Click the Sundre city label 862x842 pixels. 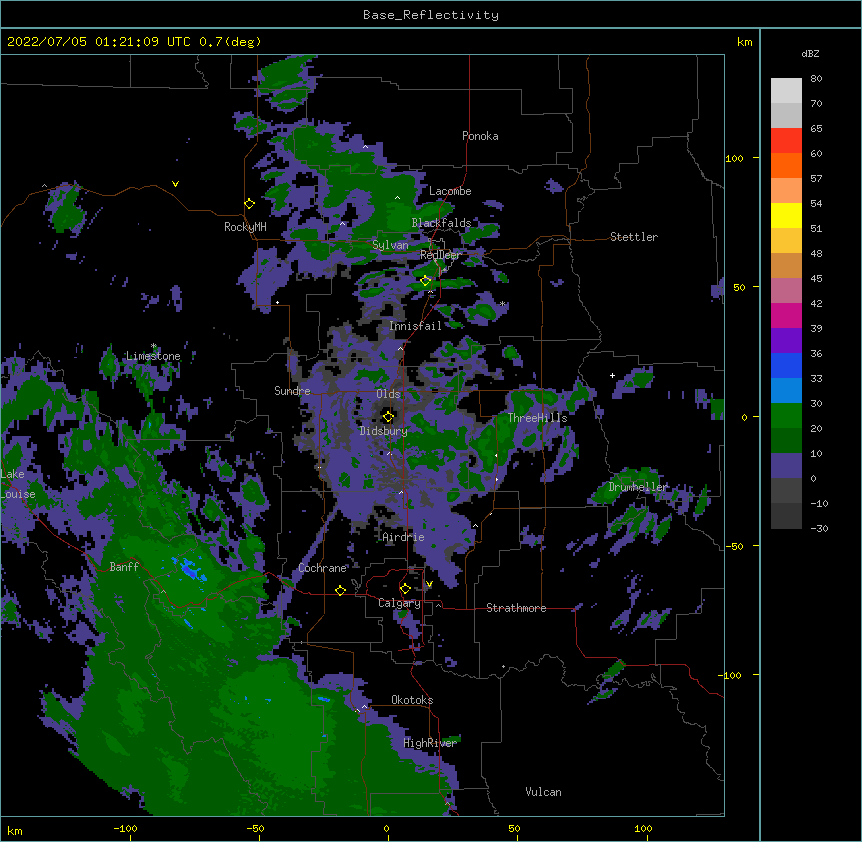coord(292,391)
